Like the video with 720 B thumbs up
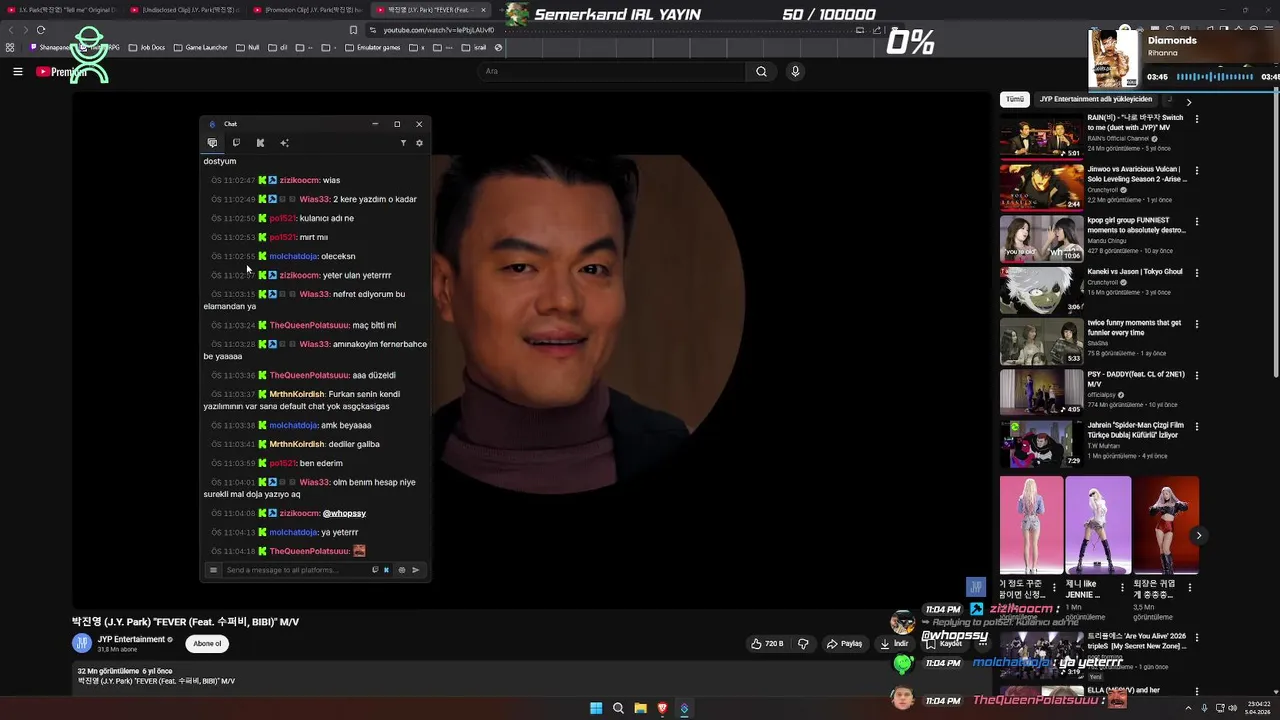The image size is (1280, 720). (767, 644)
